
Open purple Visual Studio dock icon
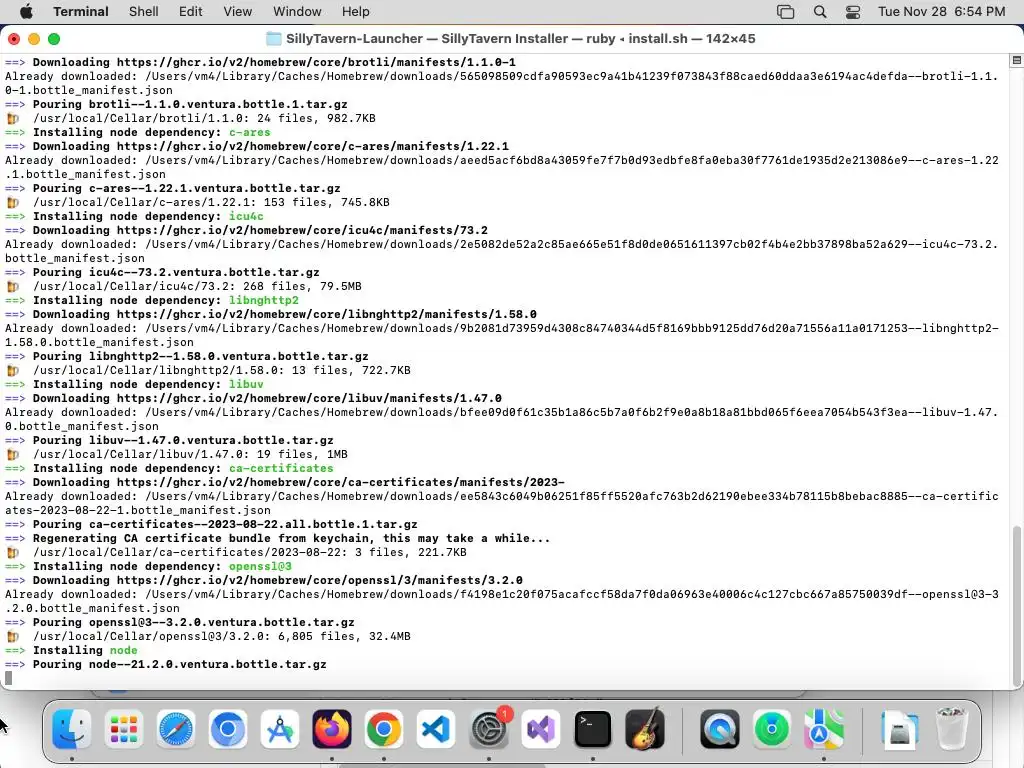pos(541,729)
